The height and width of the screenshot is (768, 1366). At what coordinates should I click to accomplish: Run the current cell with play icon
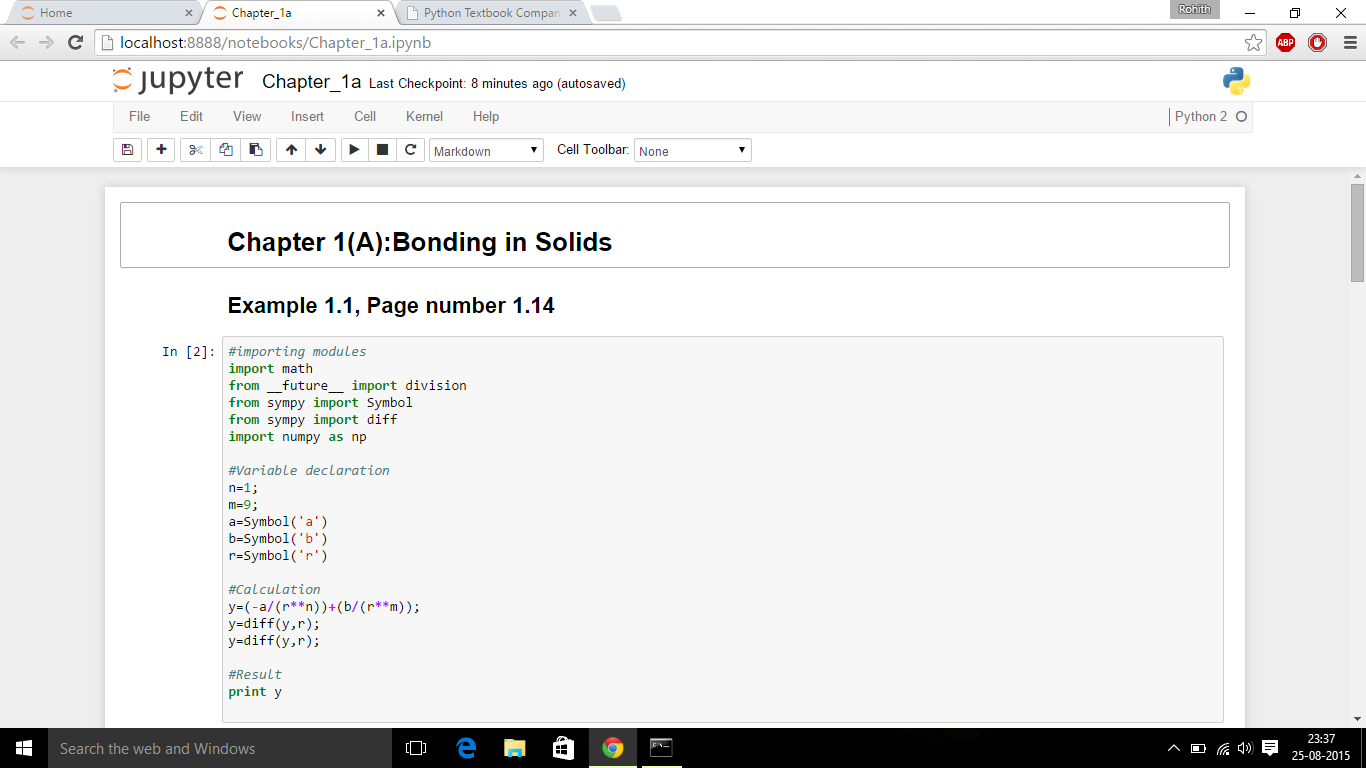coord(354,150)
